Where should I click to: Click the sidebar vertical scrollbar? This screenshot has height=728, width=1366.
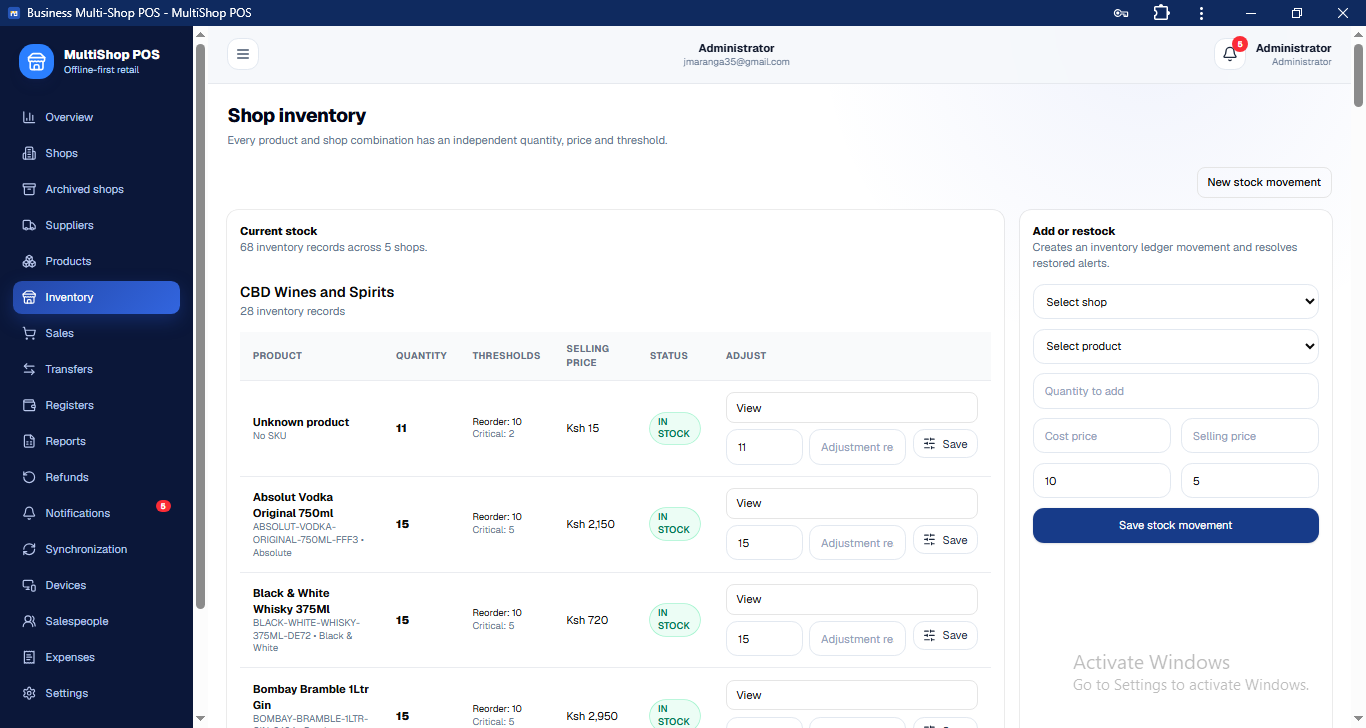(200, 325)
